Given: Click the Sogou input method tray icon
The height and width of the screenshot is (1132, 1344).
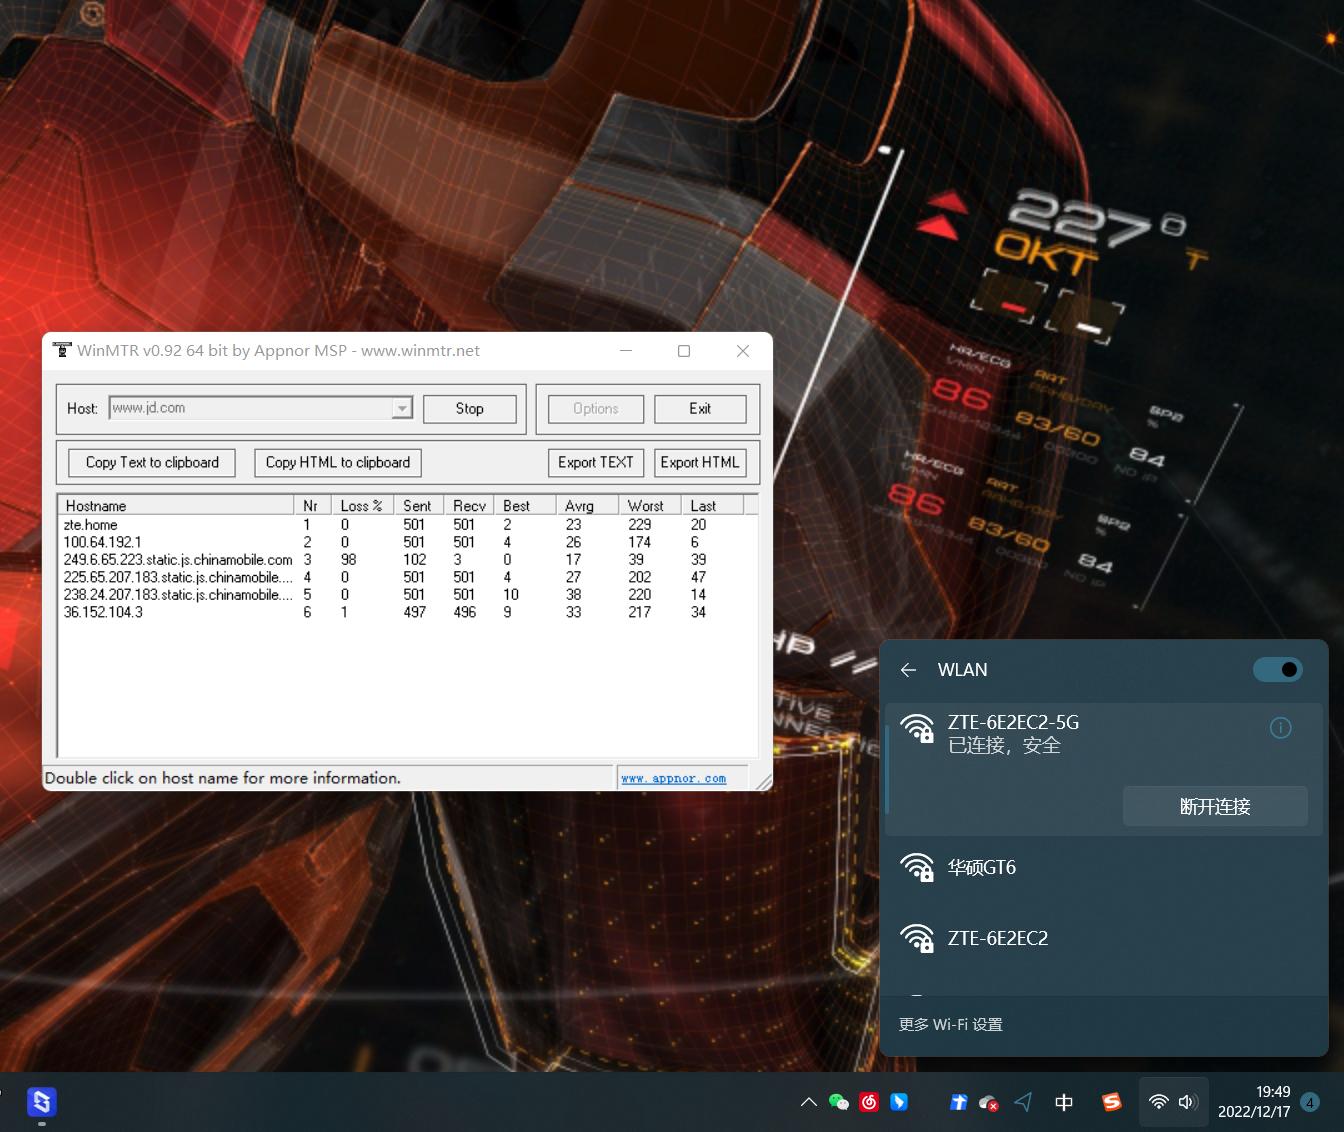Looking at the screenshot, I should (x=1111, y=1102).
